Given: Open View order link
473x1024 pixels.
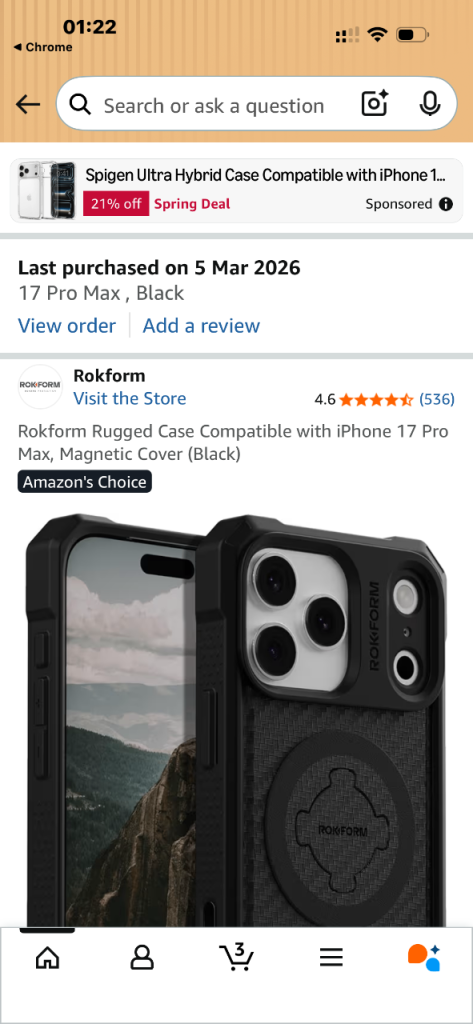Looking at the screenshot, I should [67, 325].
